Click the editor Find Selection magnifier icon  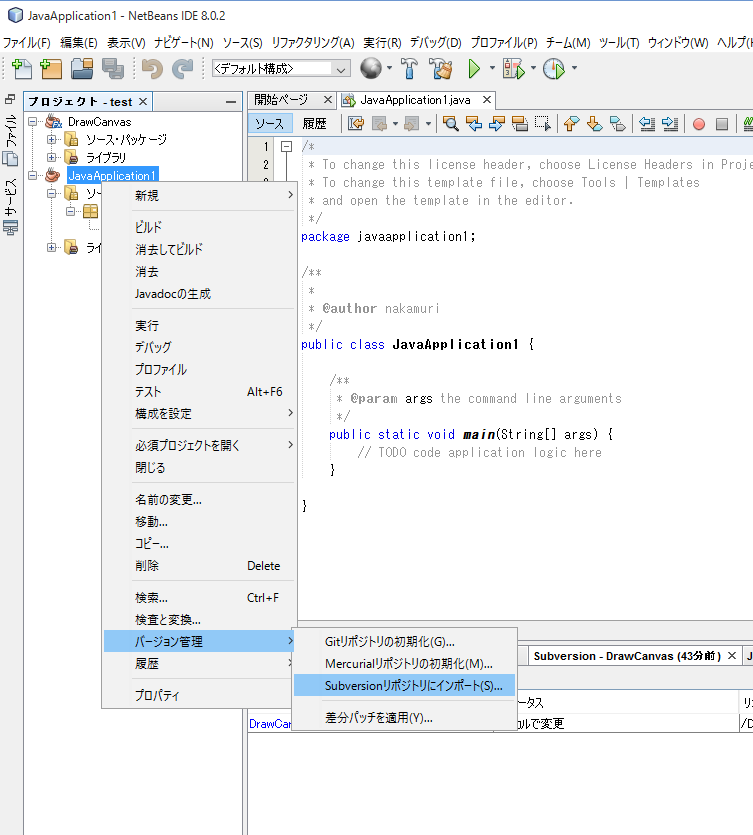click(451, 124)
